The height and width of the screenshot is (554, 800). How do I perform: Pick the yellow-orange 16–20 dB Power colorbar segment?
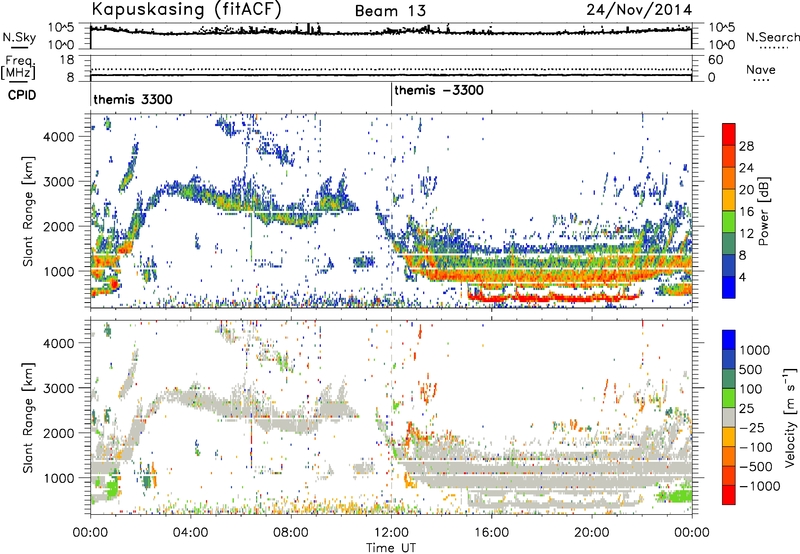pyautogui.click(x=729, y=199)
